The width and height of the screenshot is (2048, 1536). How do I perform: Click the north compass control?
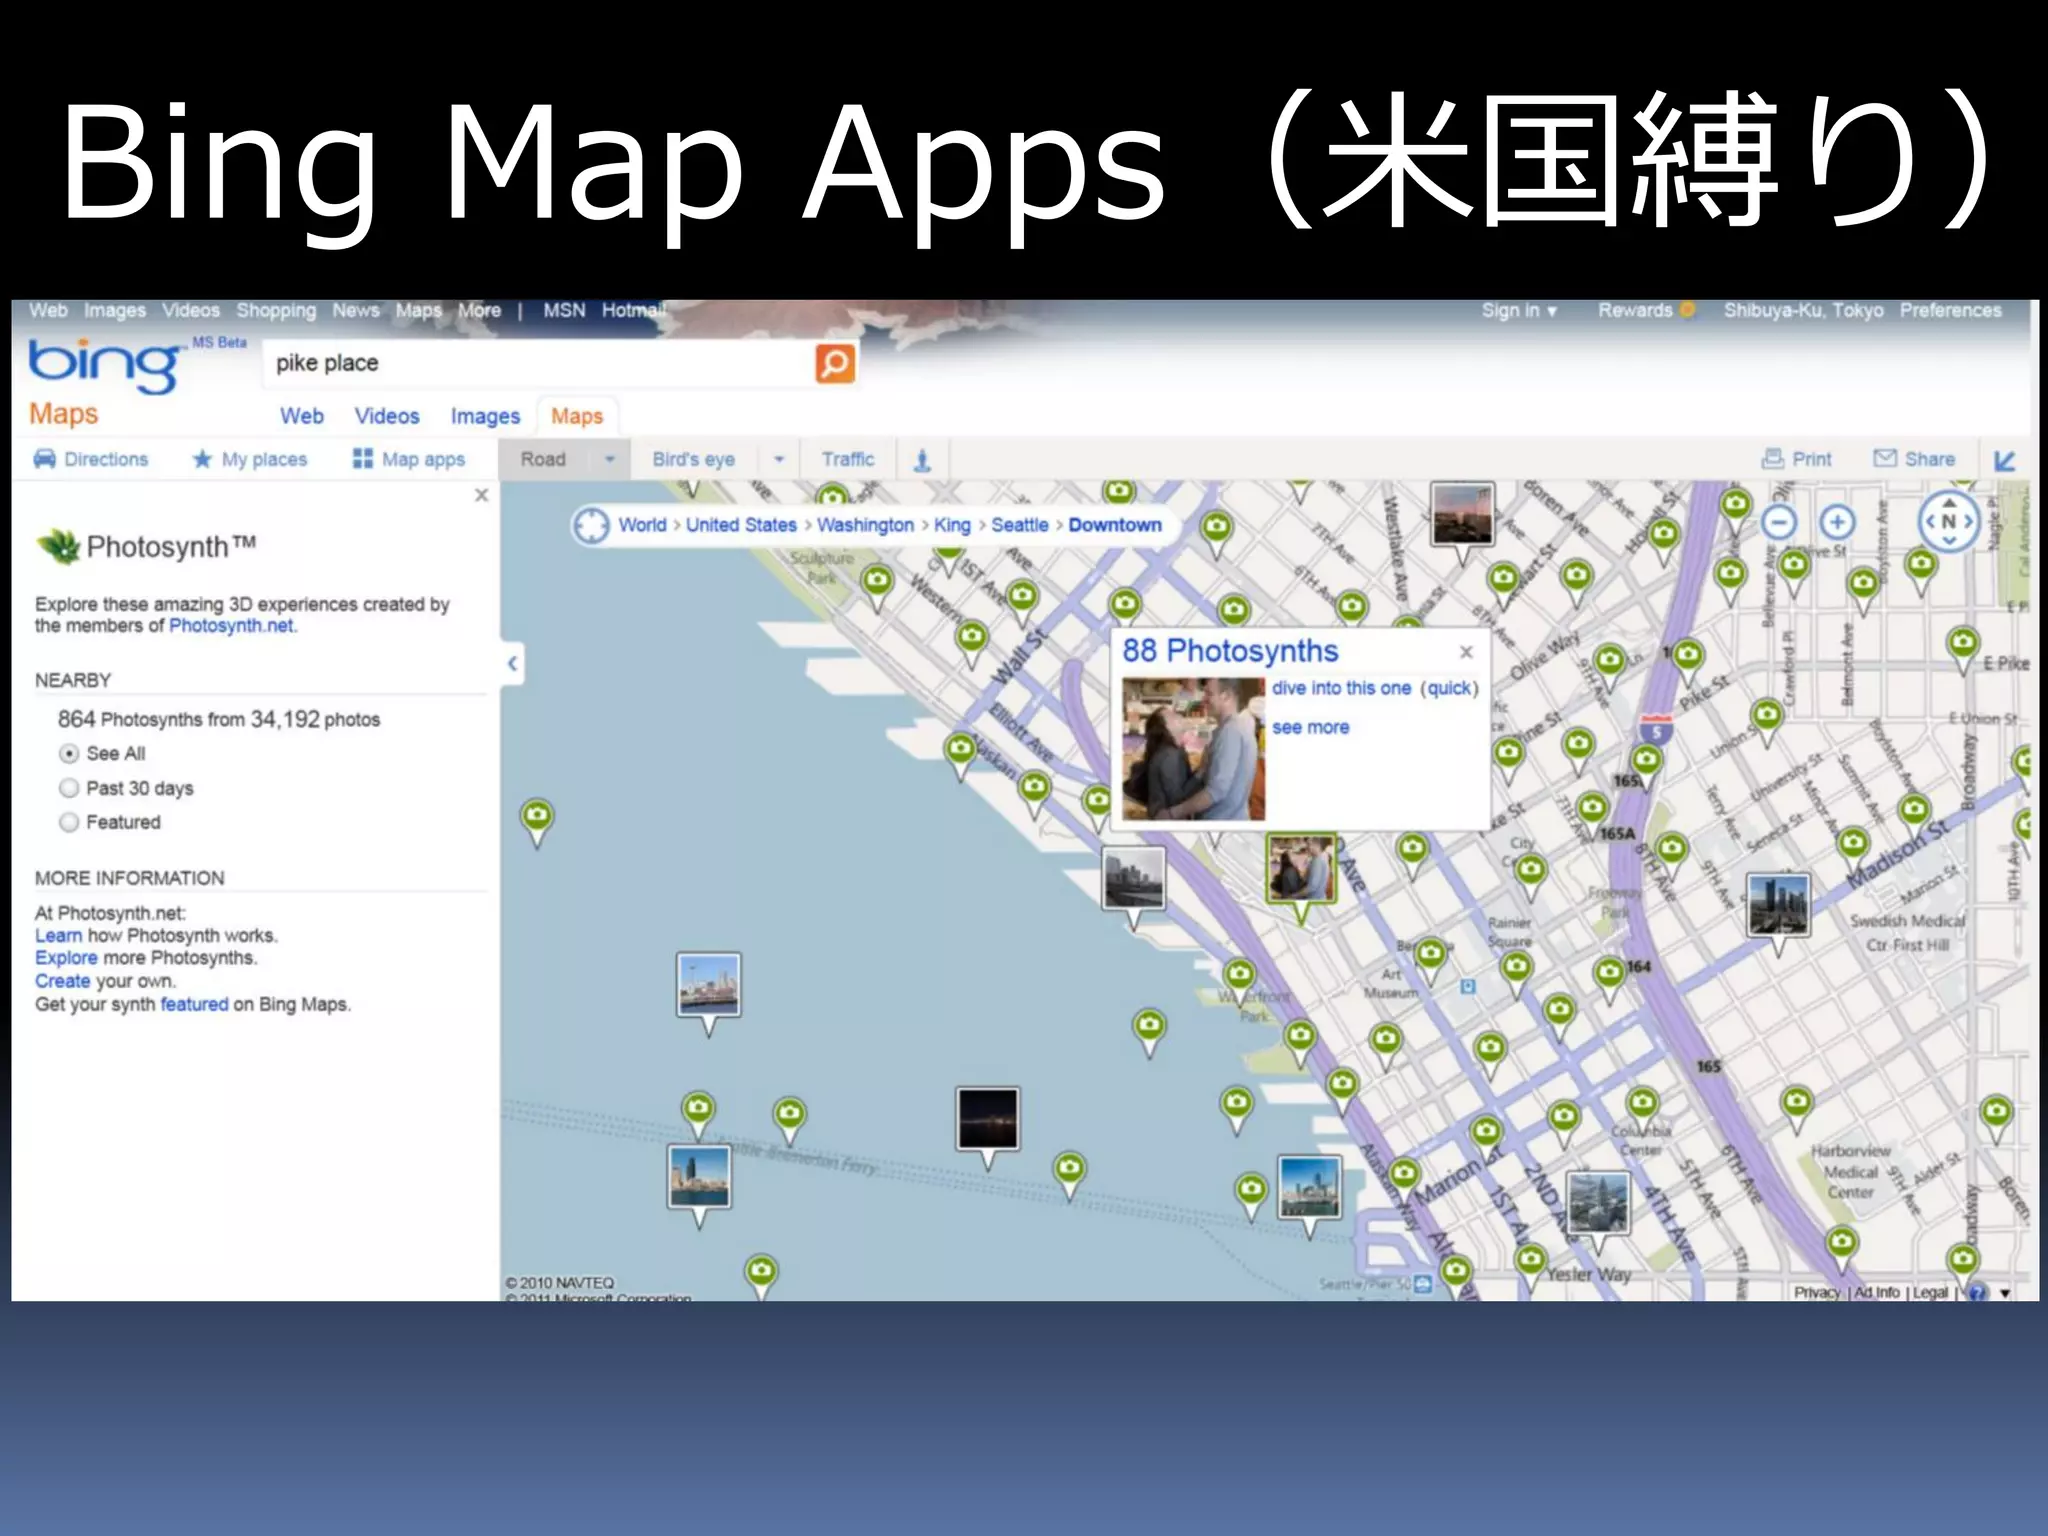click(x=1949, y=521)
